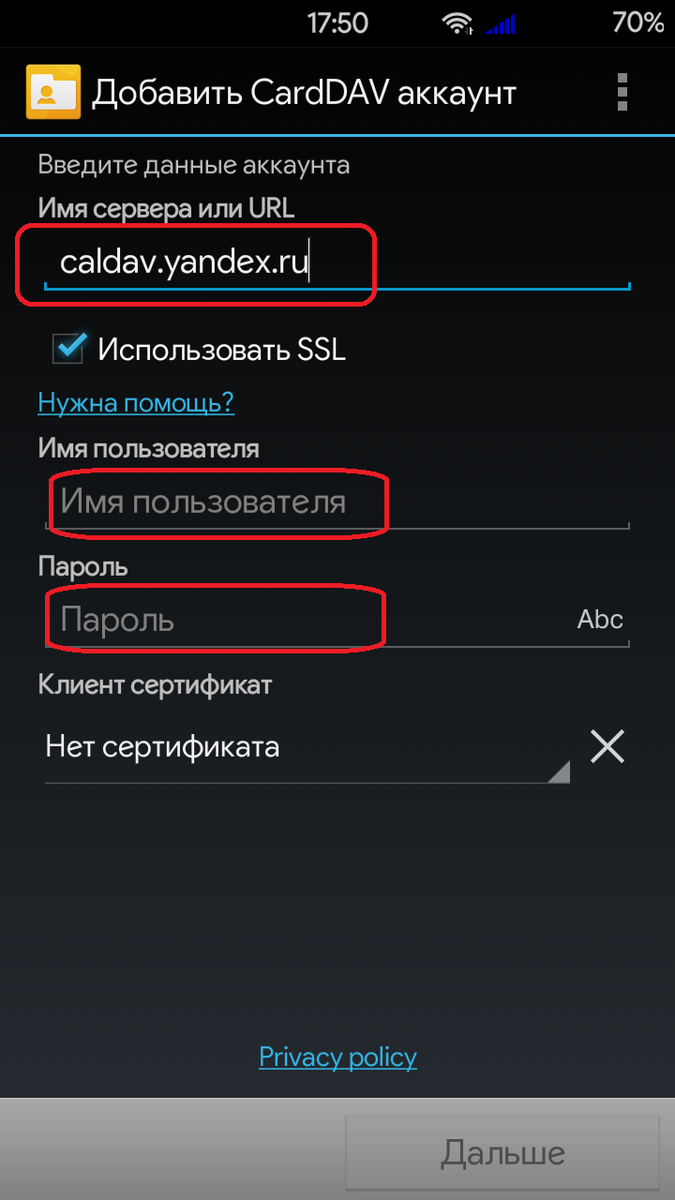Tap the 17:50 clock in status bar
Viewport: 675px width, 1200px height.
pos(337,22)
